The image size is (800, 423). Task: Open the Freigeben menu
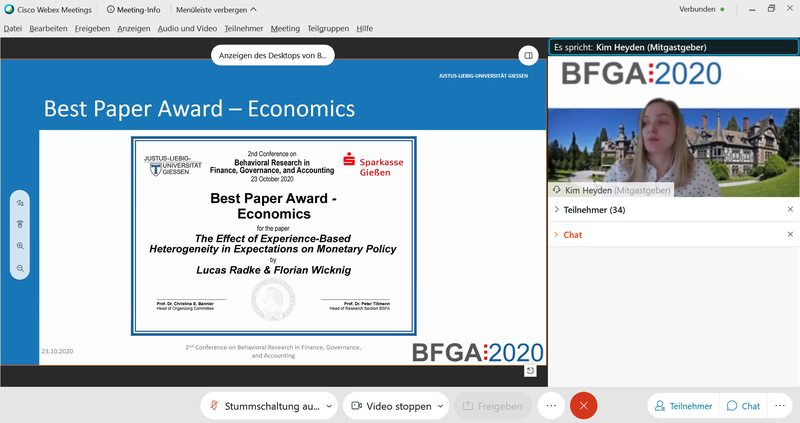point(92,29)
